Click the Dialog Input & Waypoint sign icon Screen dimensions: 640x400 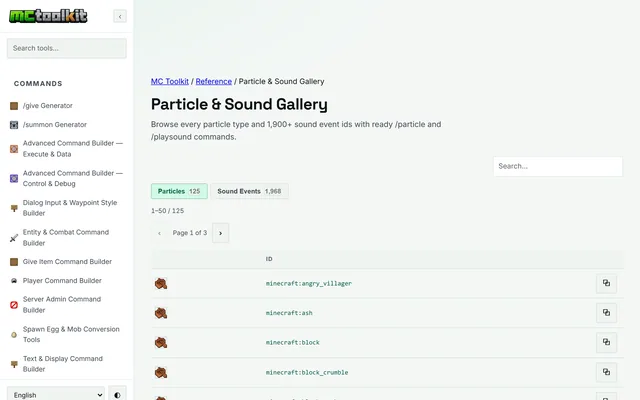14,208
